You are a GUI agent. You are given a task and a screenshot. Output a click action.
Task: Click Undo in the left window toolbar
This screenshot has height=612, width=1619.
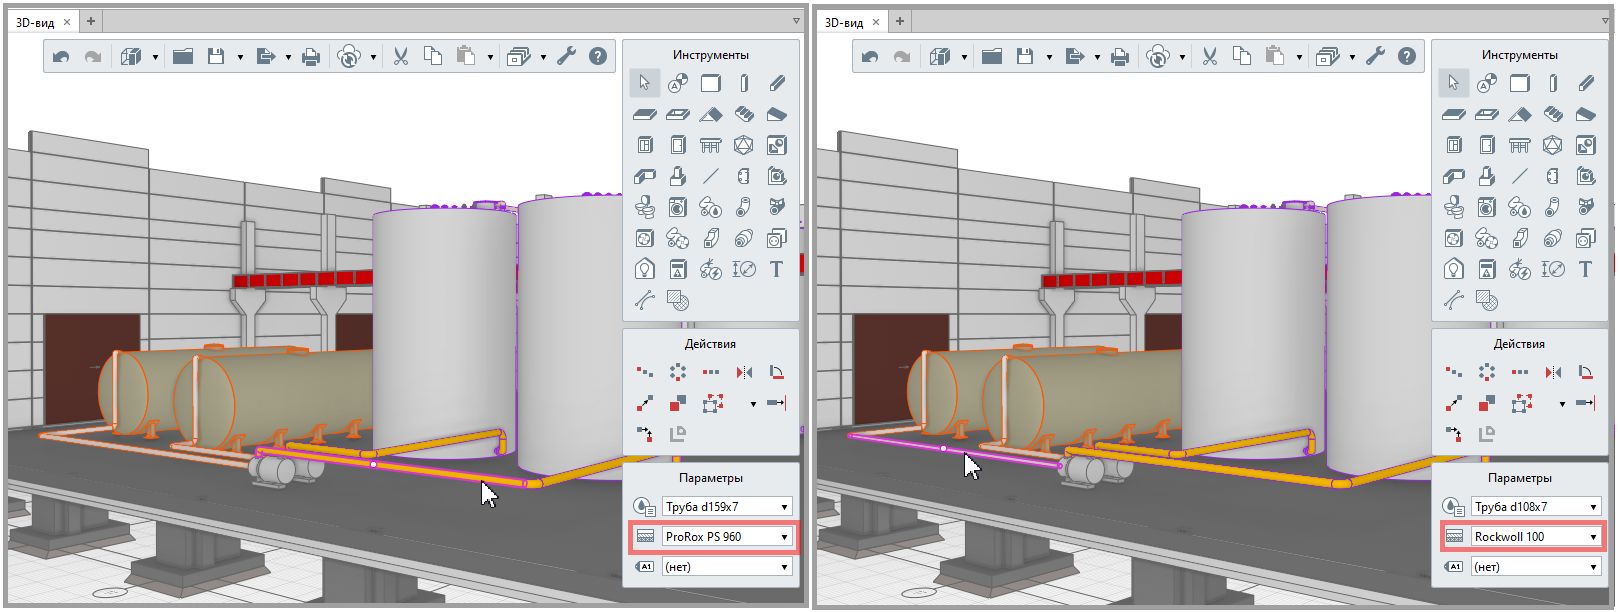click(61, 57)
